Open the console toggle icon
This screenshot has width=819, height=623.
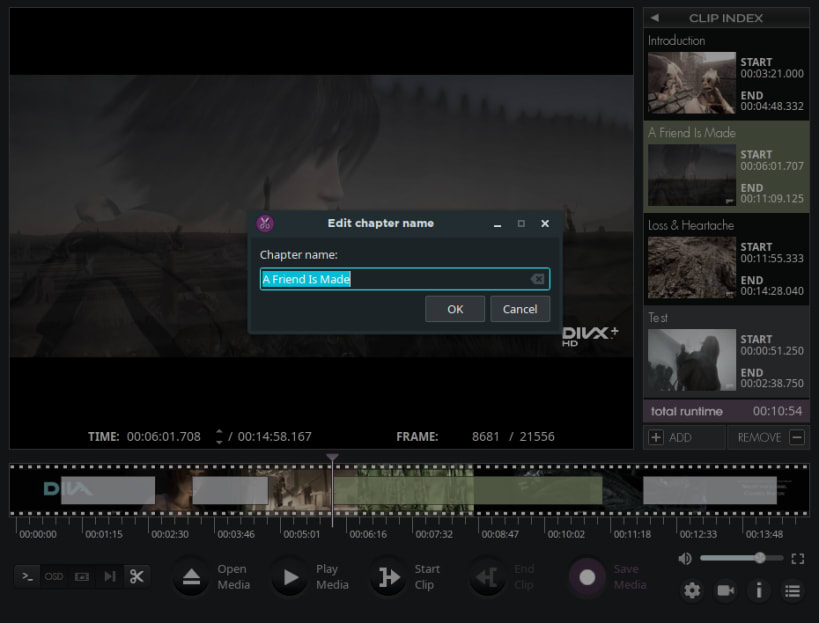pyautogui.click(x=28, y=577)
